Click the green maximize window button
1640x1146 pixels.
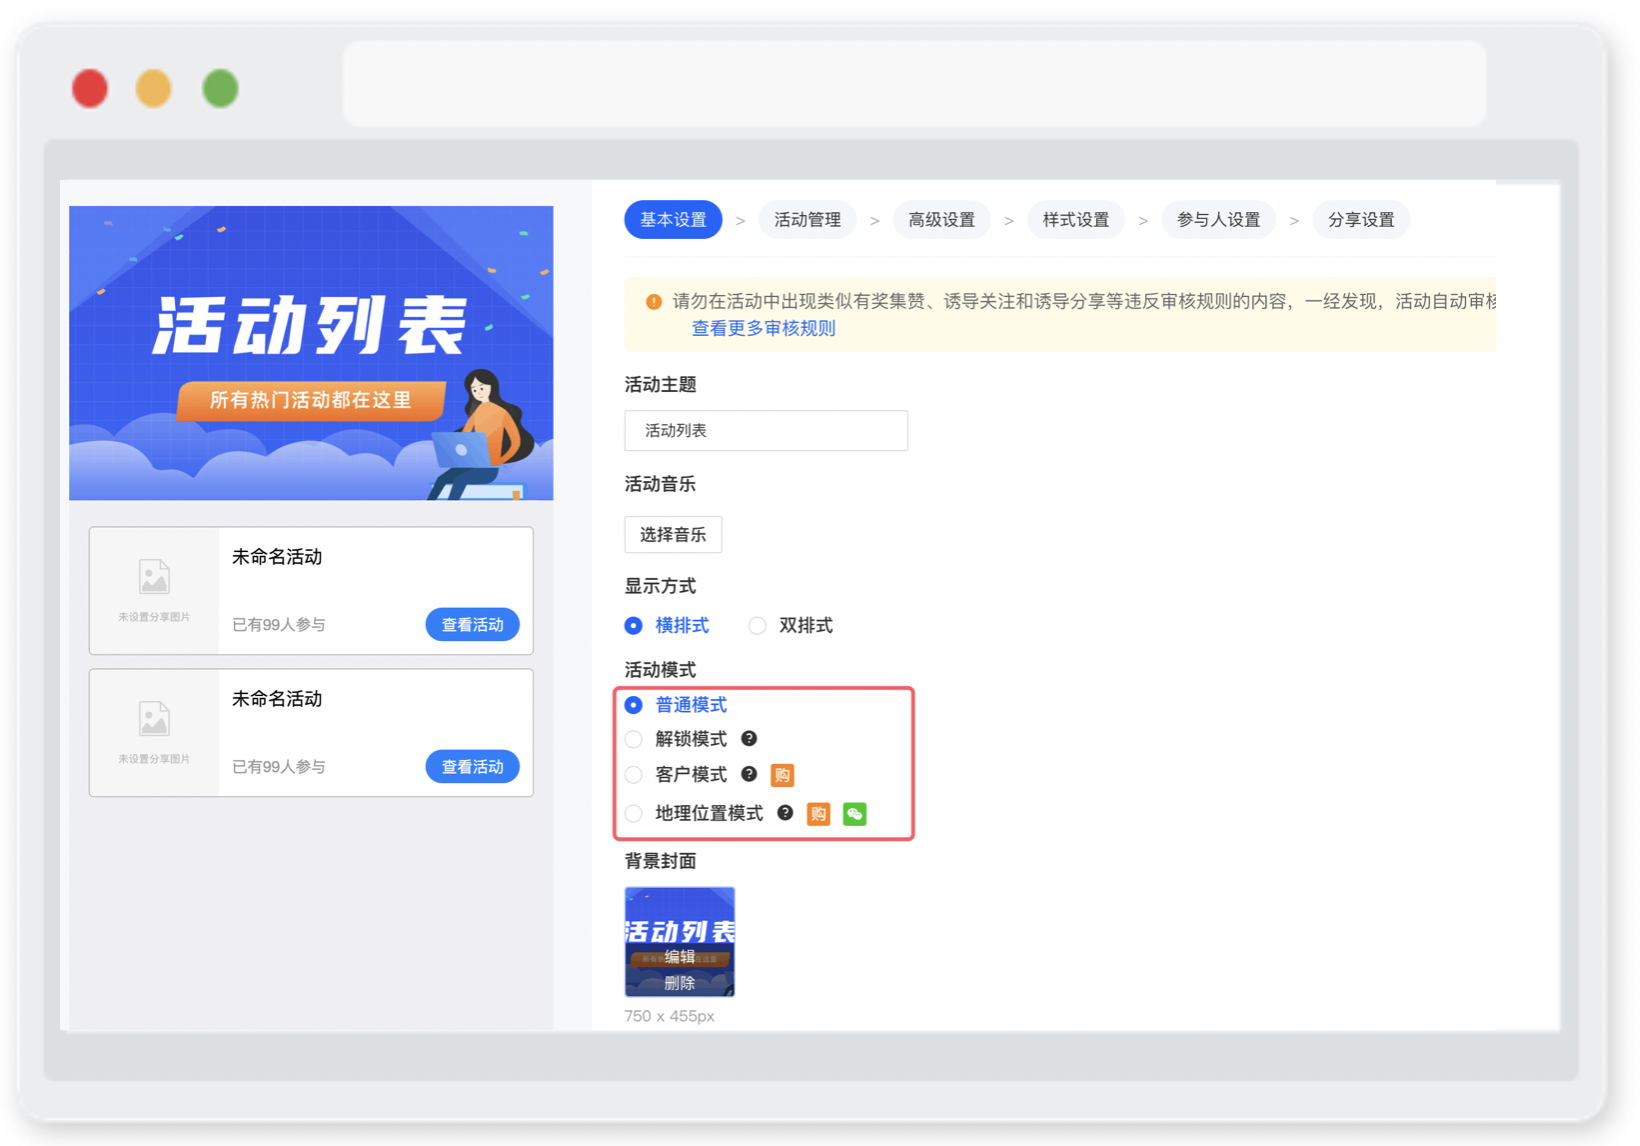220,89
